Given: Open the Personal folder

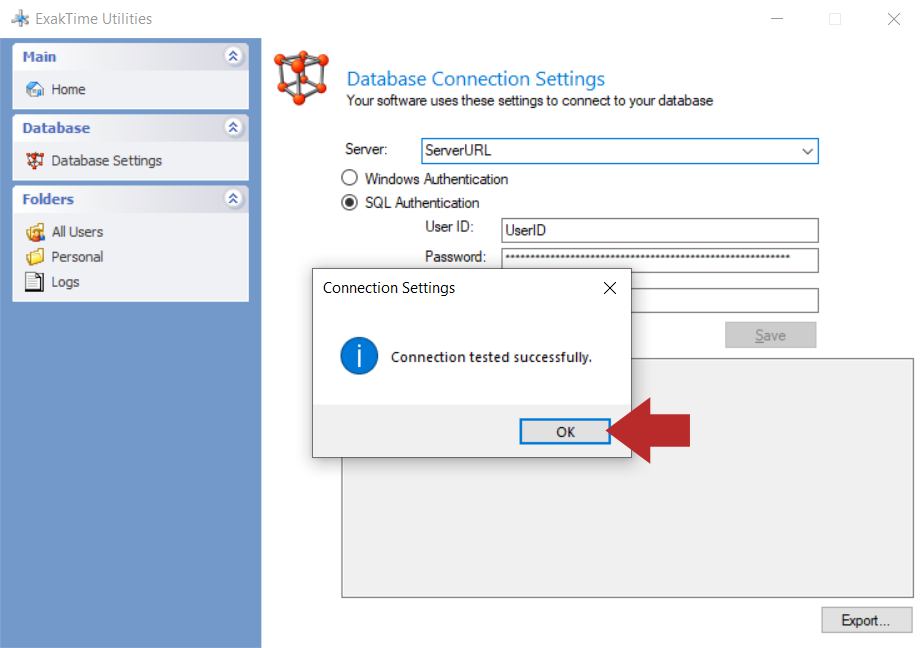Looking at the screenshot, I should coord(77,257).
